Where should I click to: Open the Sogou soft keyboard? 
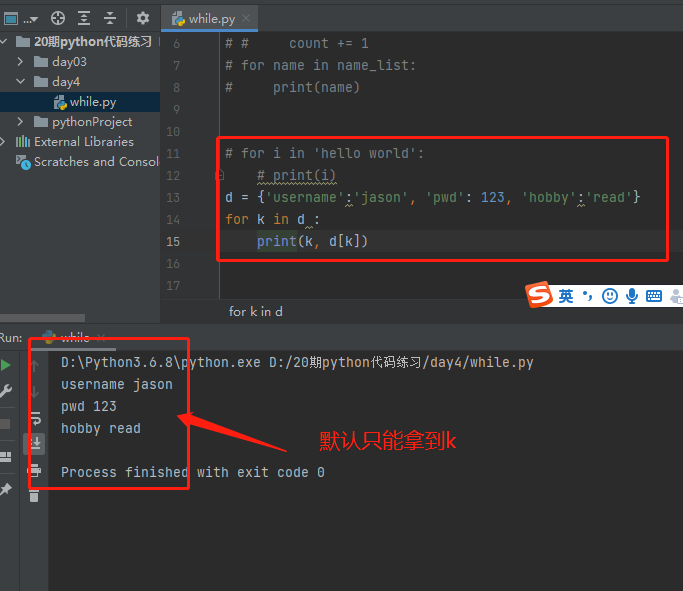point(654,296)
